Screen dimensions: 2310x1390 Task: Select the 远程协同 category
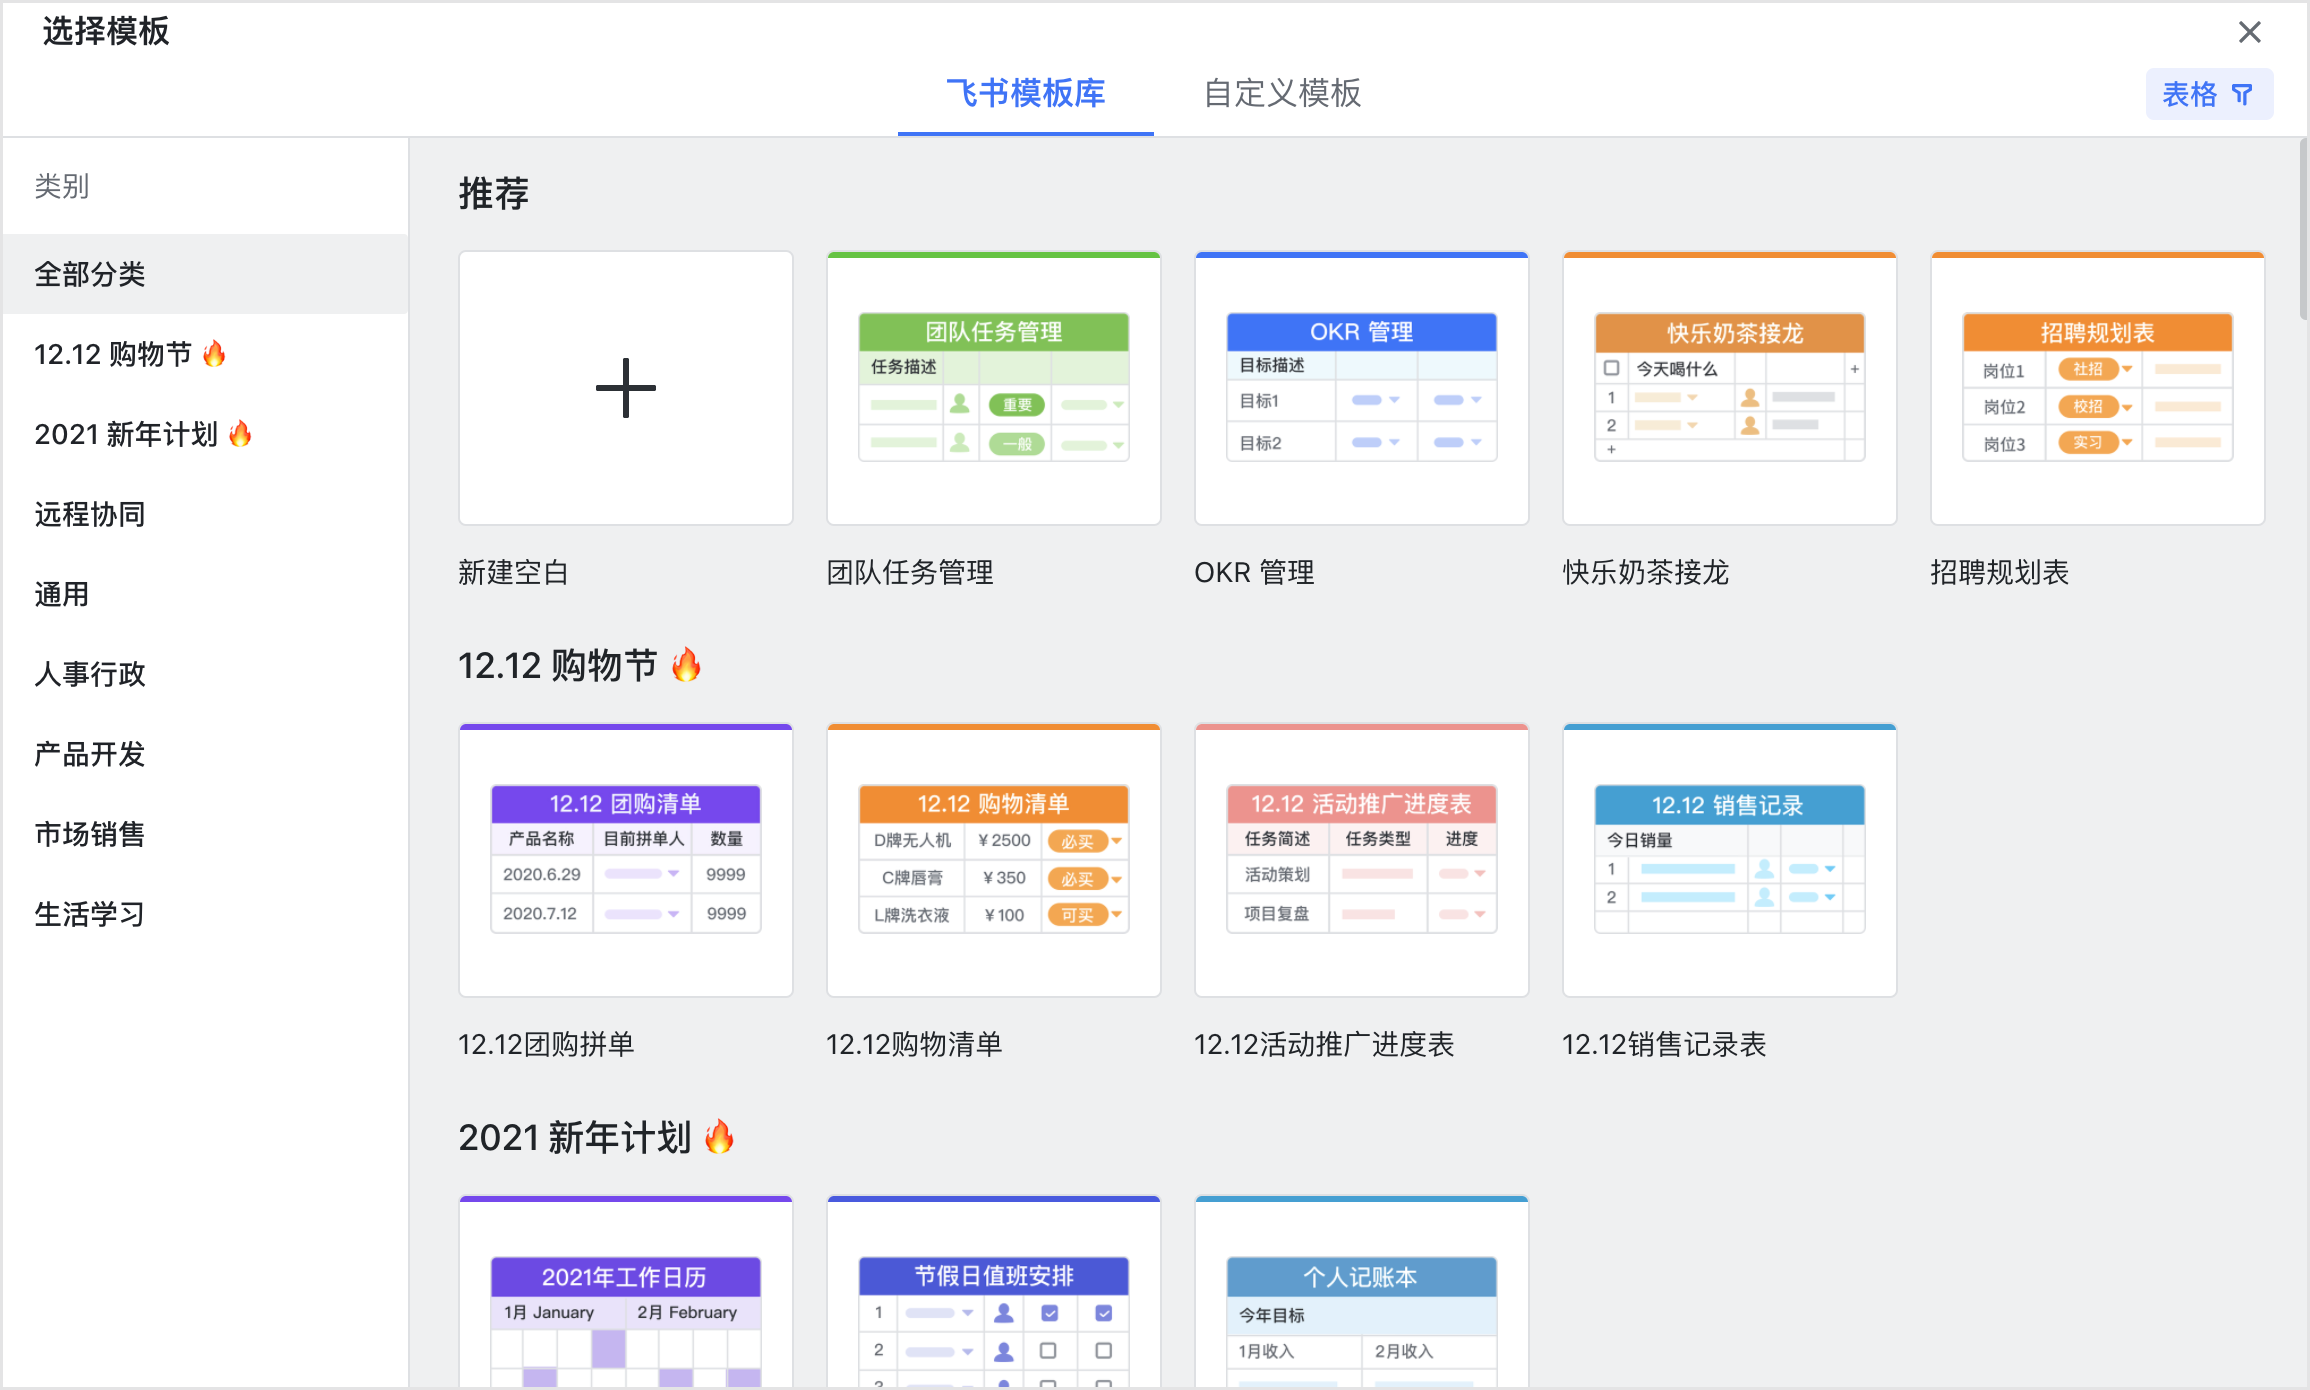[89, 514]
